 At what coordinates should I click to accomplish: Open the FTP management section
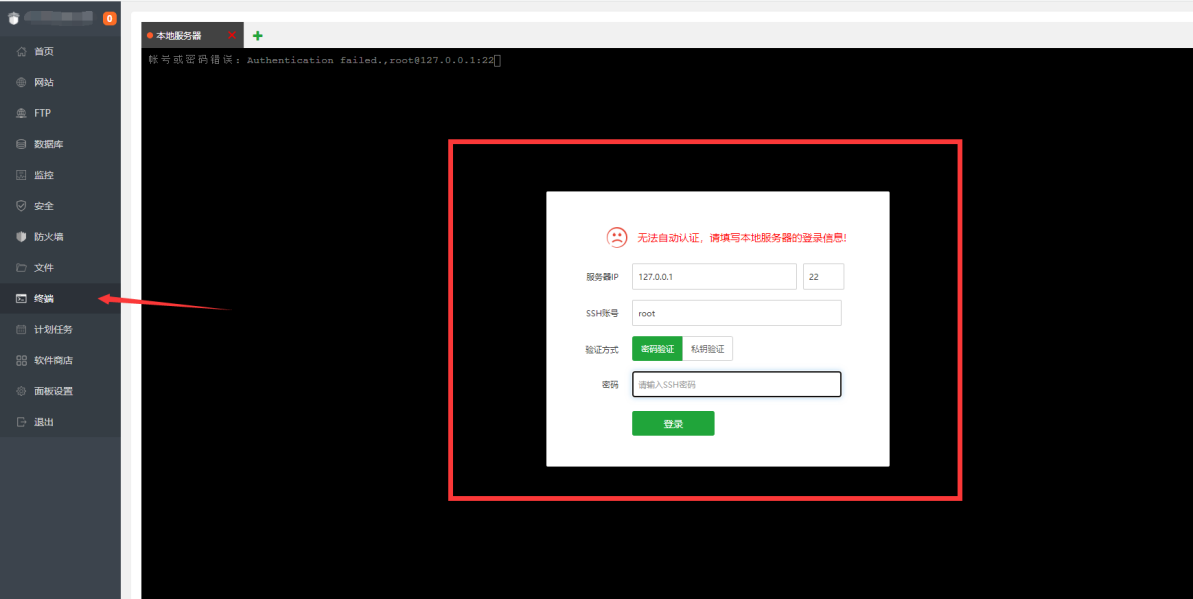point(40,113)
